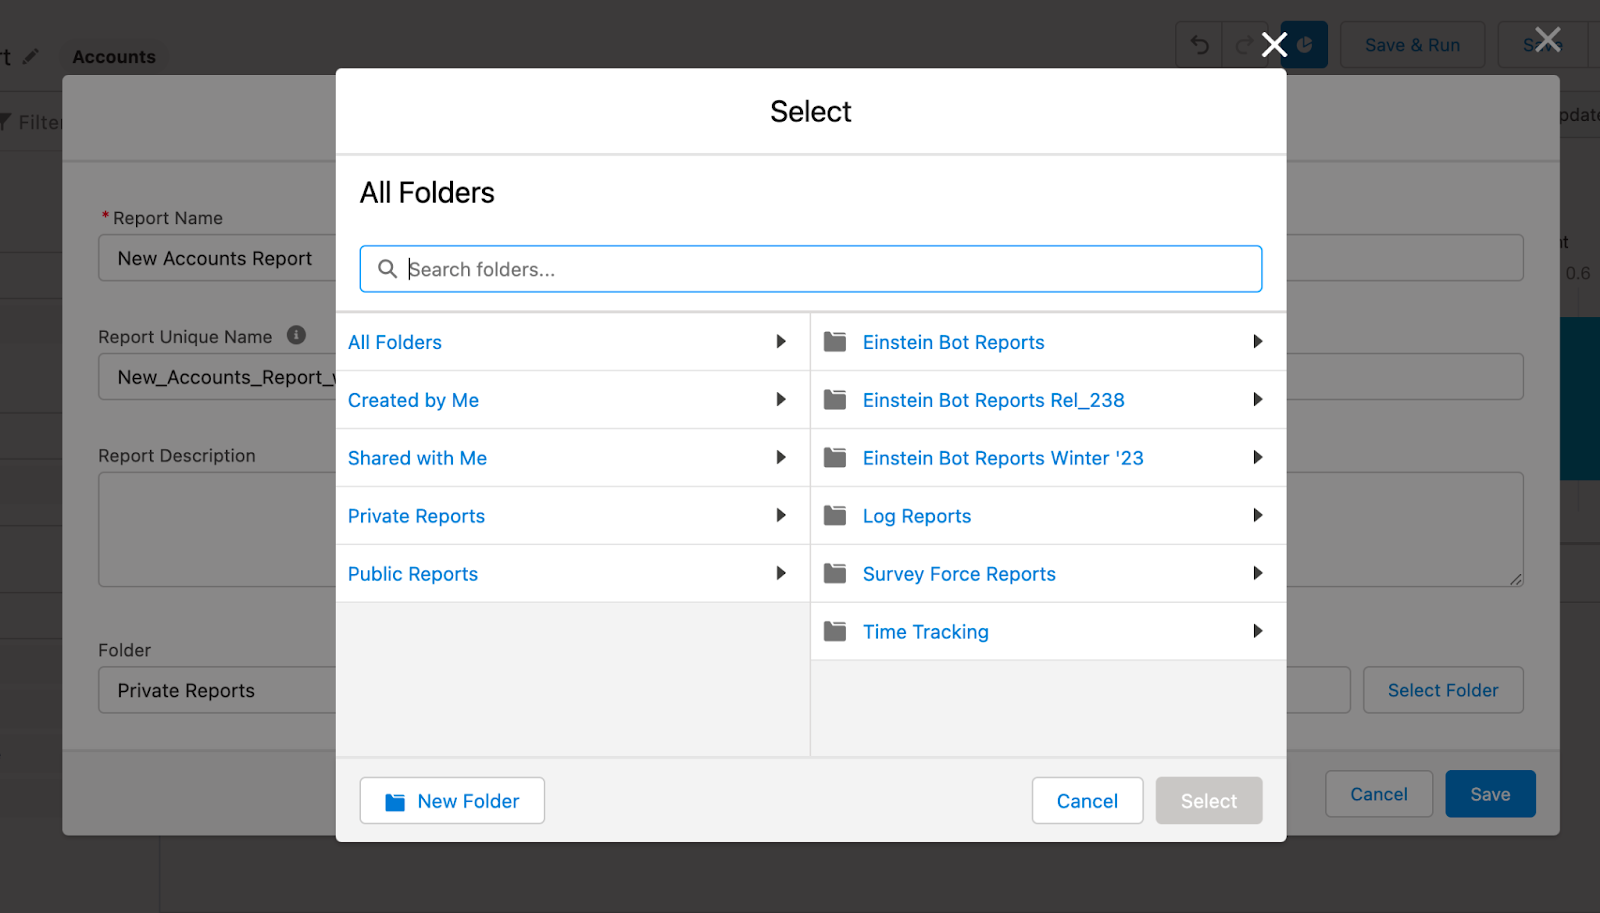Select Created by Me category
The image size is (1600, 913).
point(413,400)
